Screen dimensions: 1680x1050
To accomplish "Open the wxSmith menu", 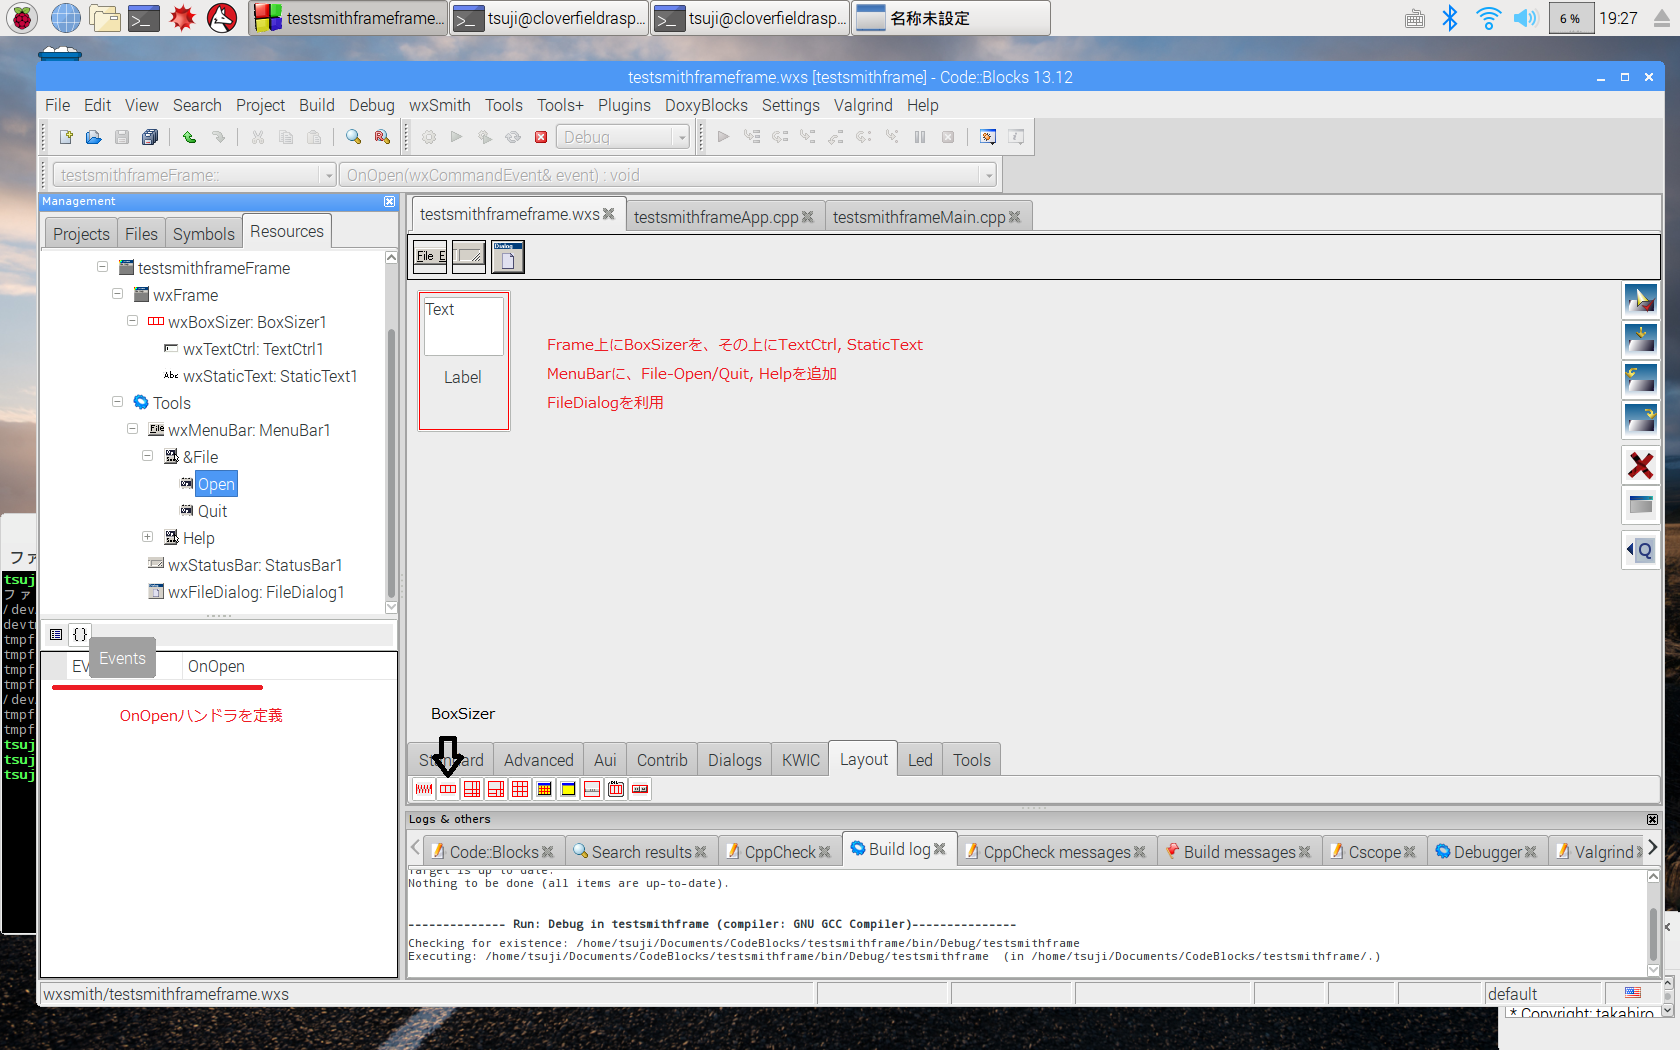I will [439, 105].
